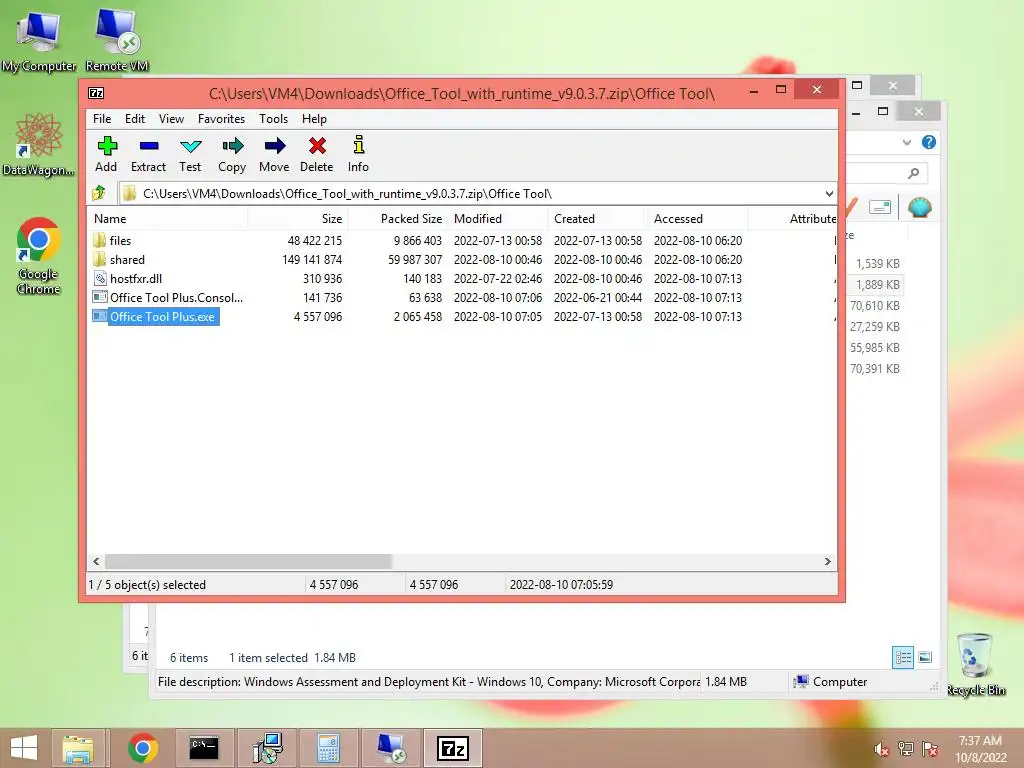Open the View menu

coord(171,119)
